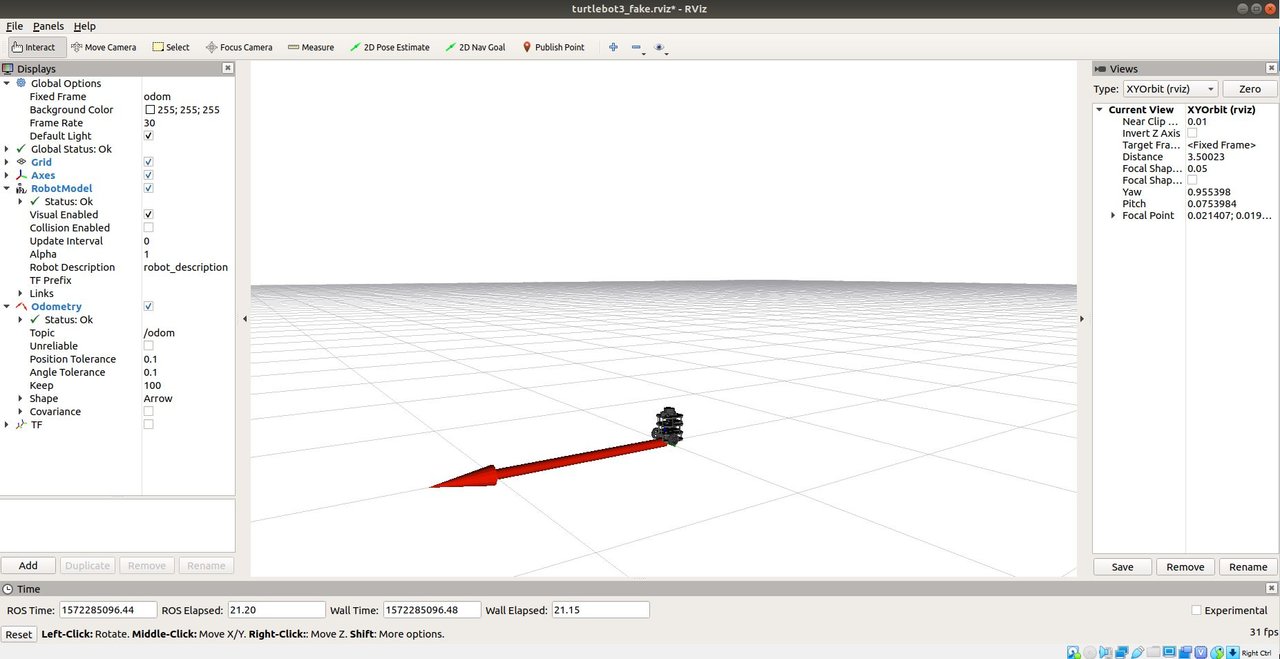
Task: Open the File menu
Action: coord(14,26)
